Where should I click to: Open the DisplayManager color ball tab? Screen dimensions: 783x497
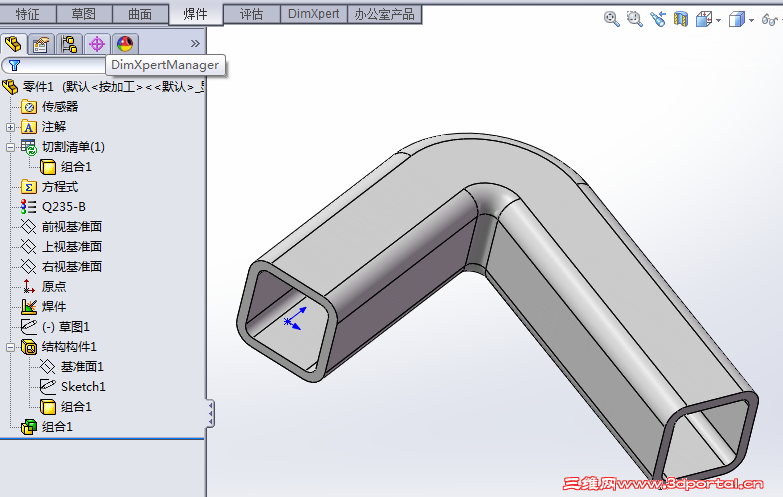coord(125,44)
